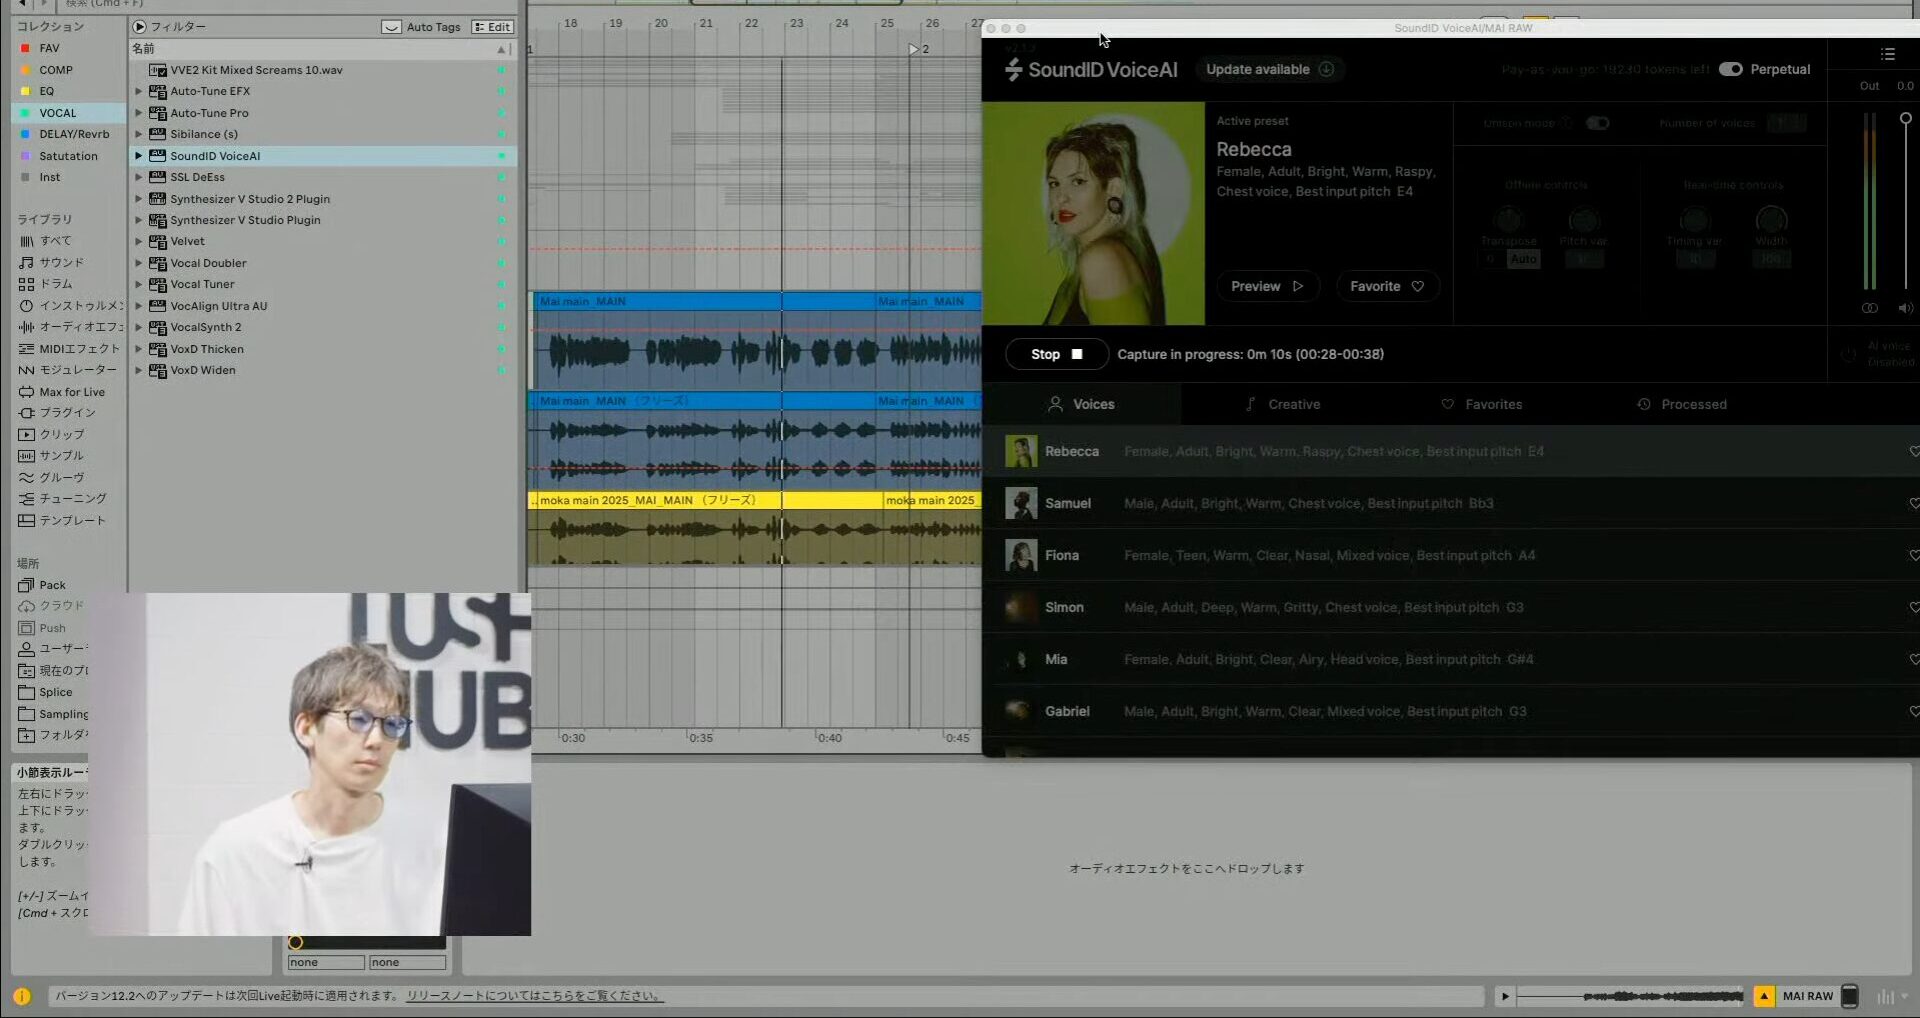Click the Preview button for Rebecca
Viewport: 1920px width, 1018px height.
coord(1267,286)
